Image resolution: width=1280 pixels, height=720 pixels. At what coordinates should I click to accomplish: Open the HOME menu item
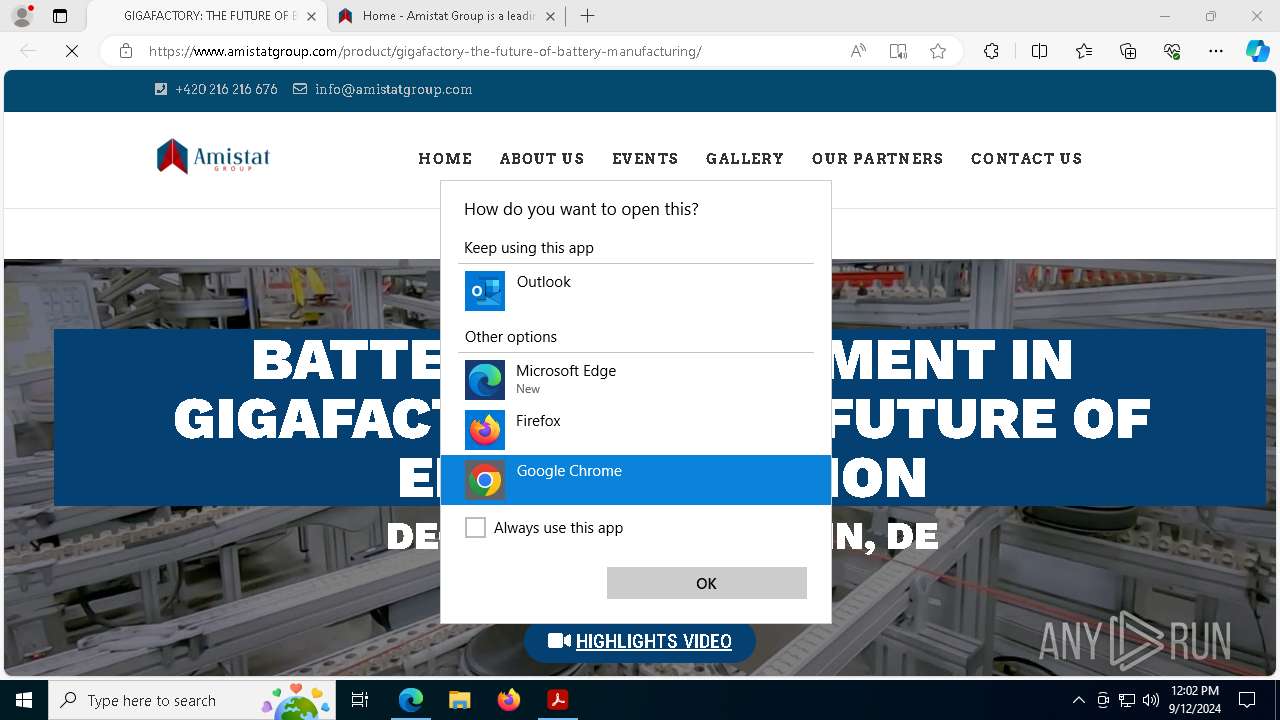(445, 159)
